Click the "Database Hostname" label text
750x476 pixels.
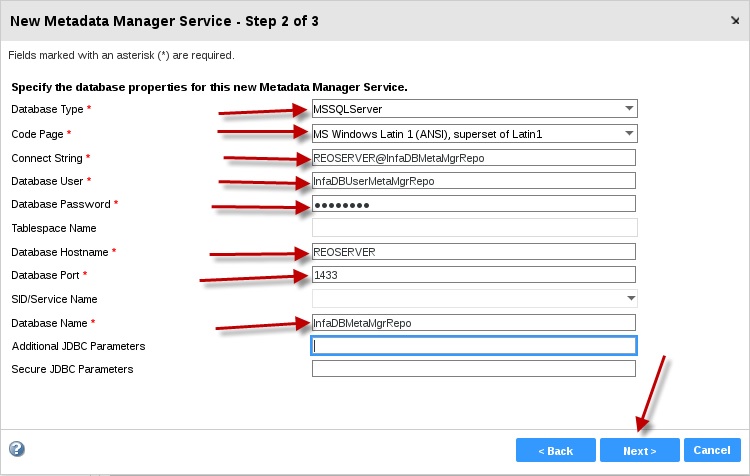pos(60,252)
